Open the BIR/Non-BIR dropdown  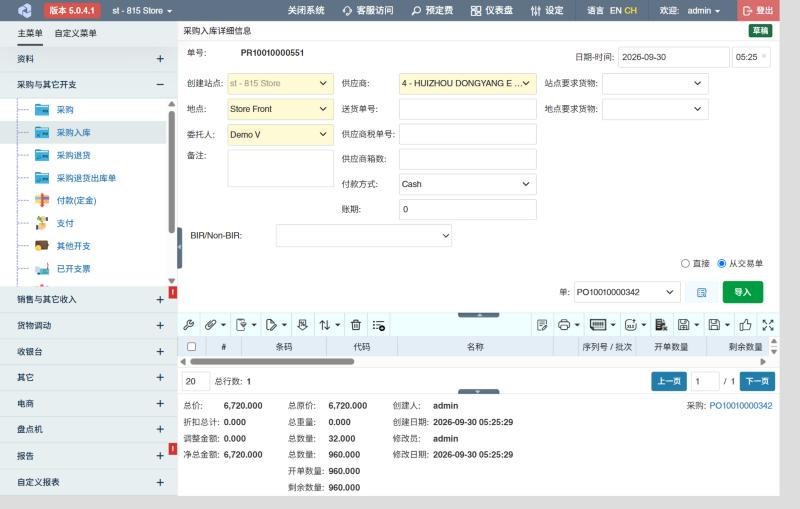click(x=364, y=236)
